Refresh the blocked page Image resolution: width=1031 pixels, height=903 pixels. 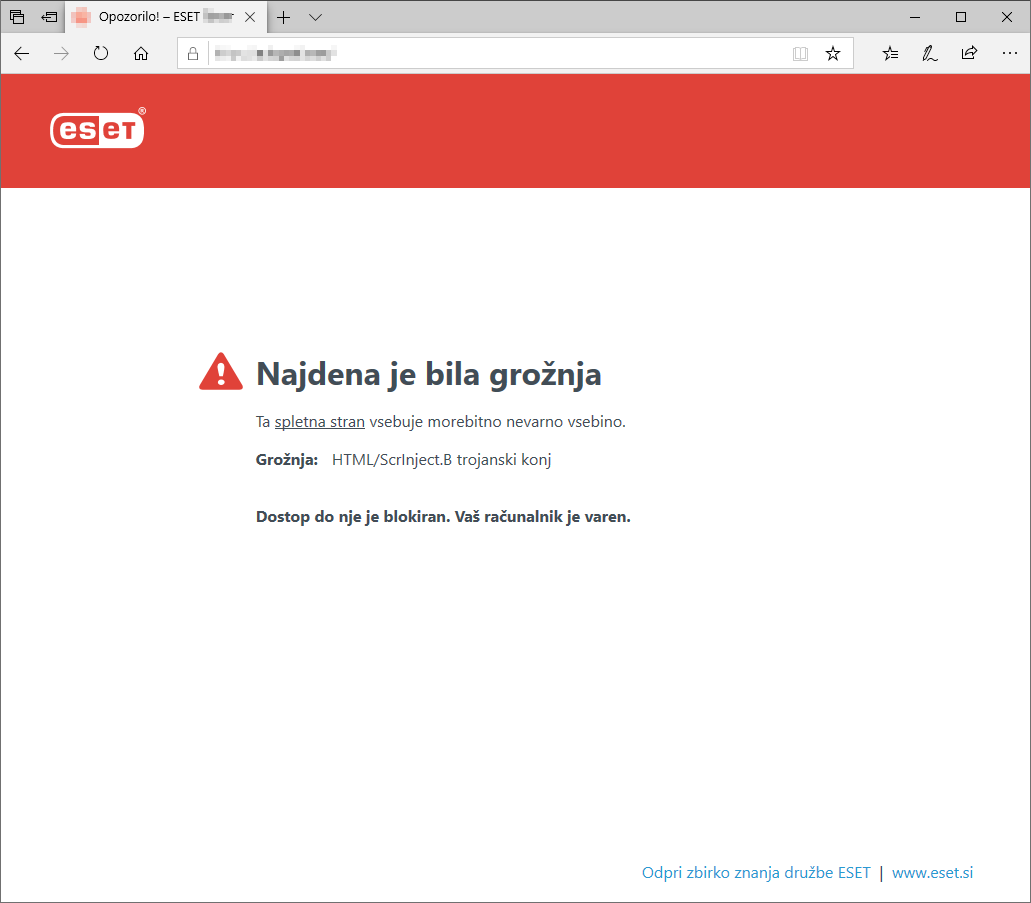click(x=101, y=54)
